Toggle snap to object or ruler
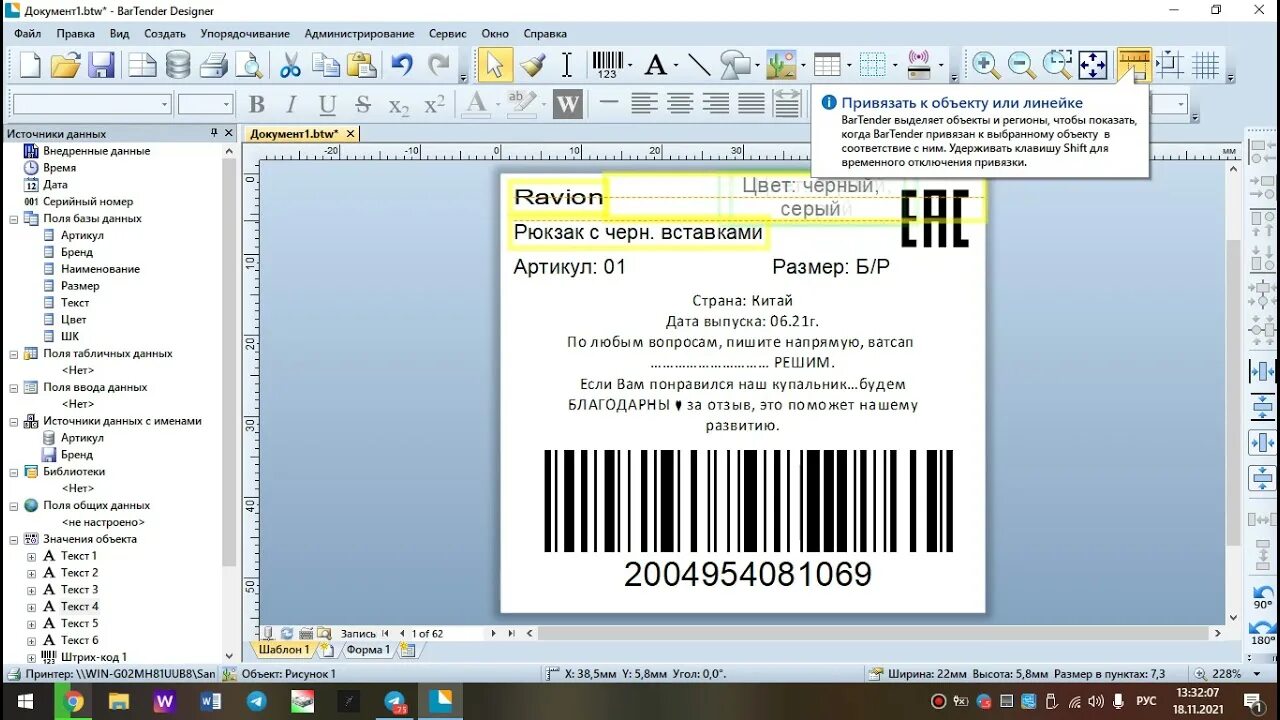1280x720 pixels. [x=1134, y=66]
